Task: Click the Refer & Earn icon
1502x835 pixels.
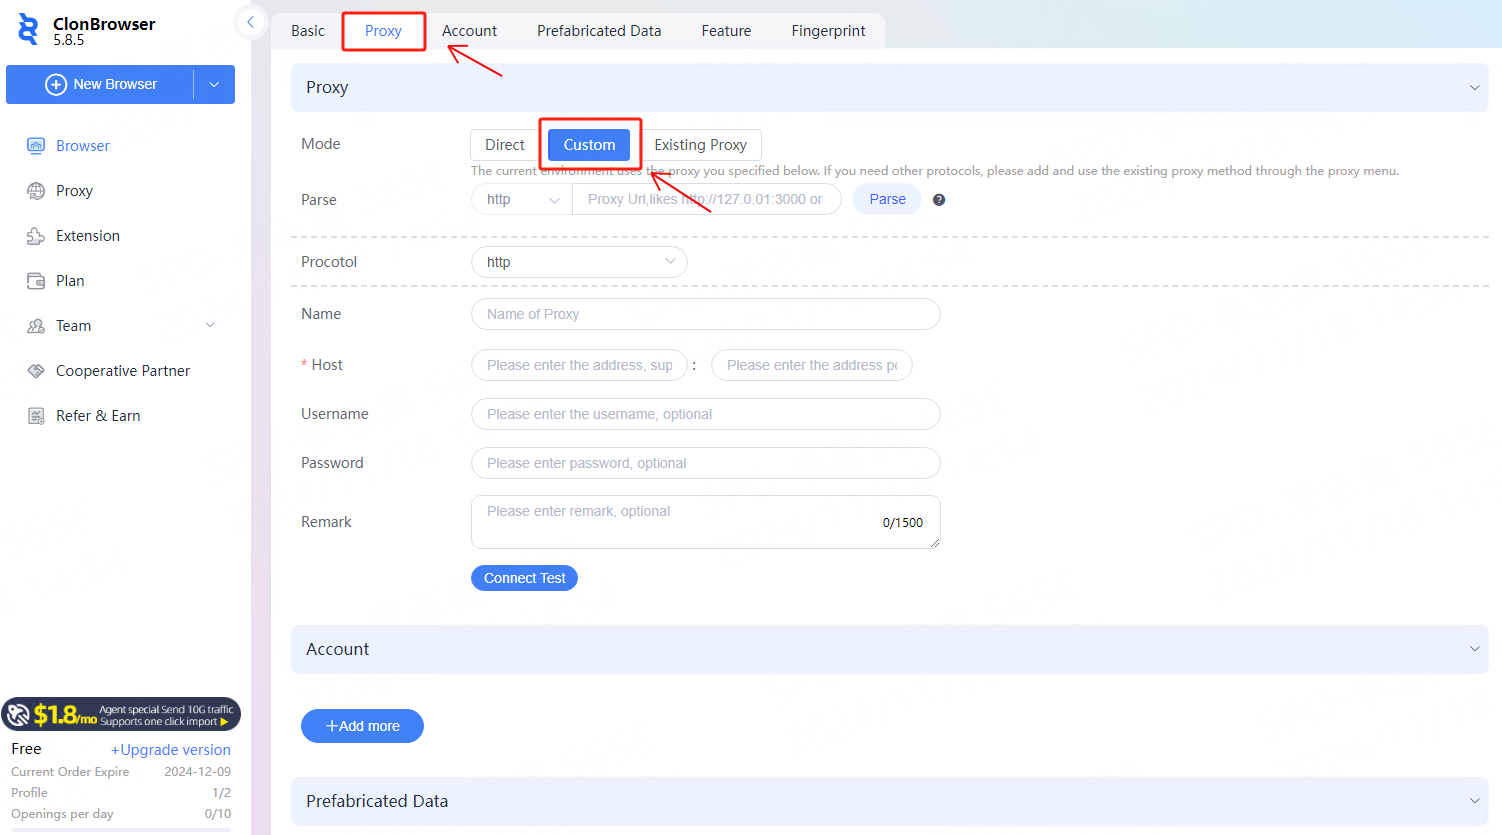Action: click(36, 416)
